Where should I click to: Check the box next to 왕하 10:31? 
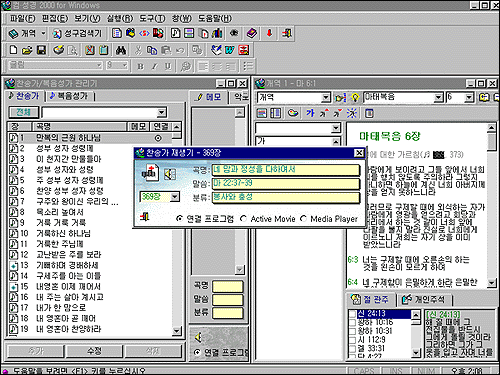[352, 331]
